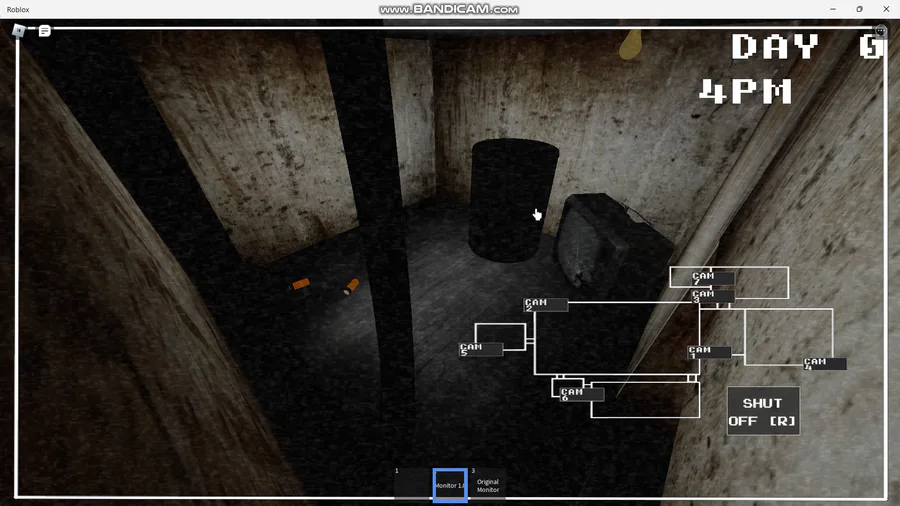The width and height of the screenshot is (900, 506).
Task: Open the Roblox menu icon
Action: [19, 30]
